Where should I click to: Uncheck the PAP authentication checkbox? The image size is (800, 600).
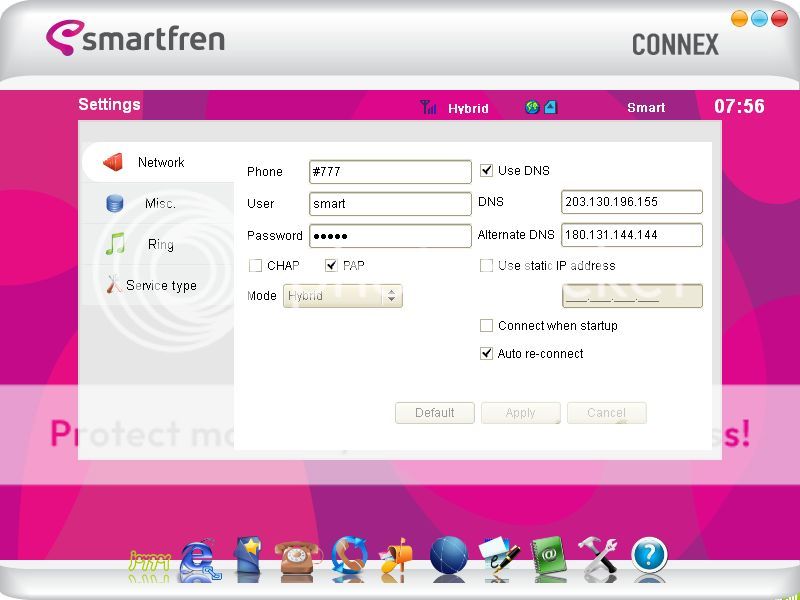tap(332, 266)
